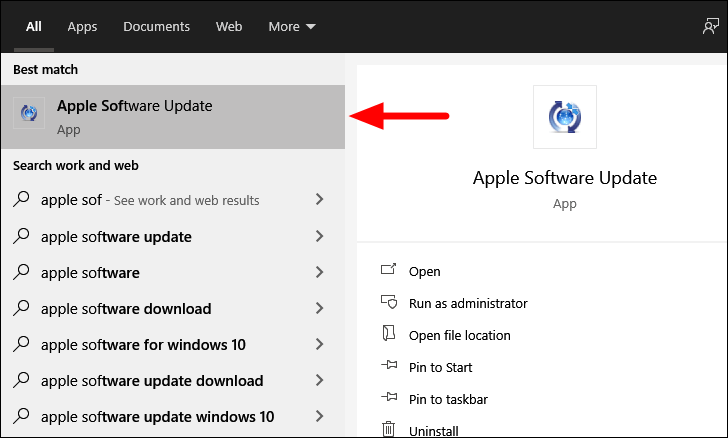Viewport: 728px width, 438px height.
Task: Expand the 'apple software update' suggestion chevron
Action: [x=319, y=236]
